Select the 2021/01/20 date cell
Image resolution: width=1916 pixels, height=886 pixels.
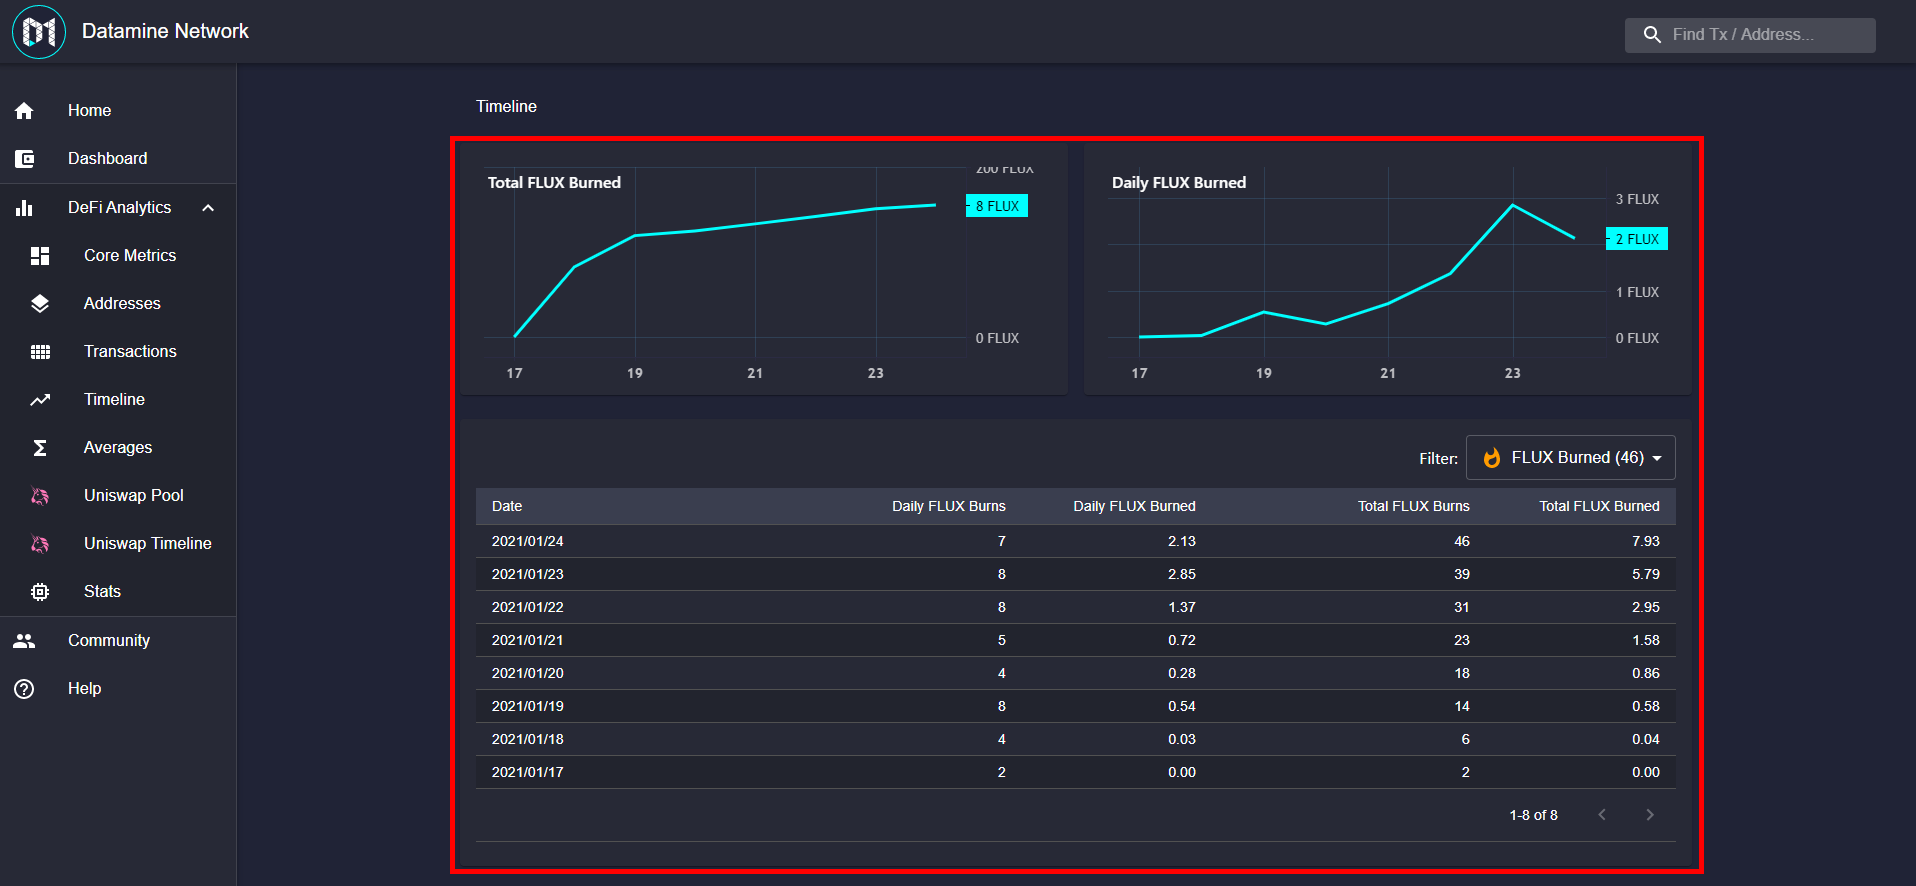(x=528, y=674)
